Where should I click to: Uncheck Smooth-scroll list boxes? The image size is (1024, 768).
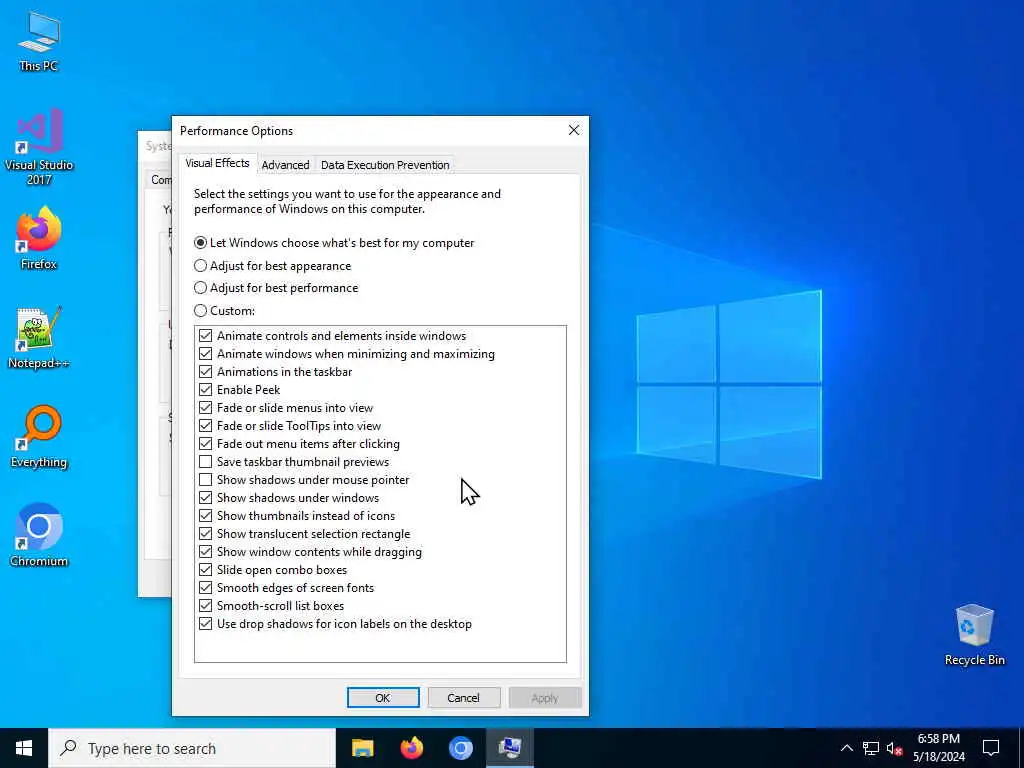(205, 606)
